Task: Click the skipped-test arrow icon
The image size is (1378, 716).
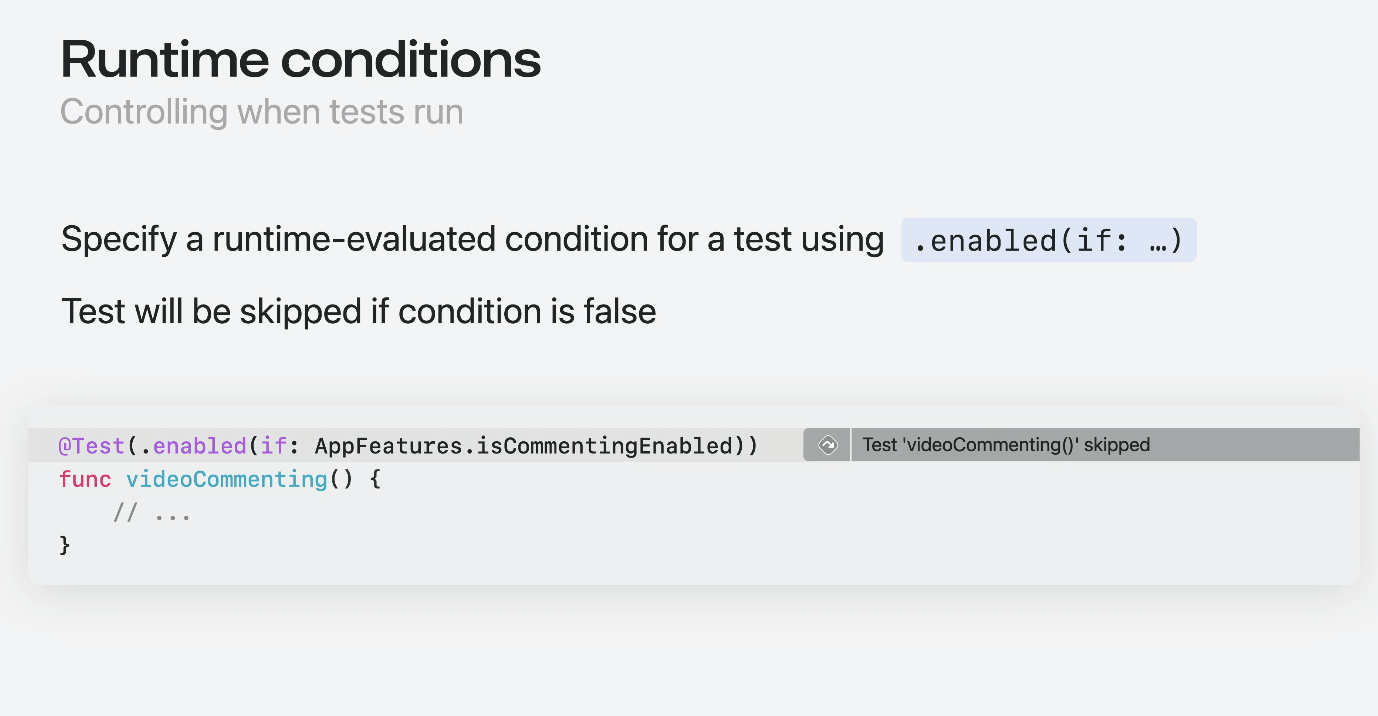Action: [x=827, y=445]
